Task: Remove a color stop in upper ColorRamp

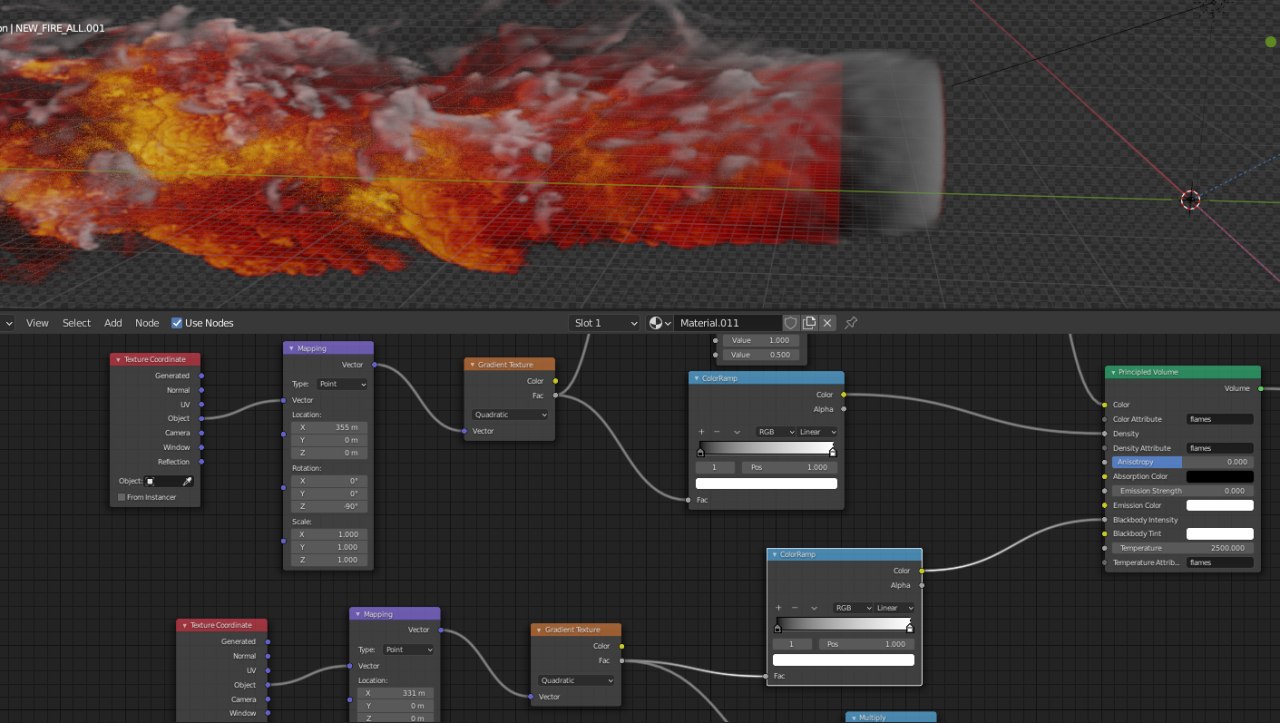Action: [719, 432]
